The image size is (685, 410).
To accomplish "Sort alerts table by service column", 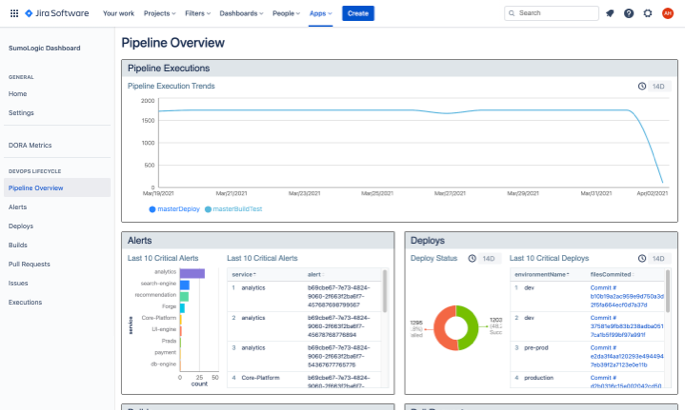I will (x=242, y=273).
